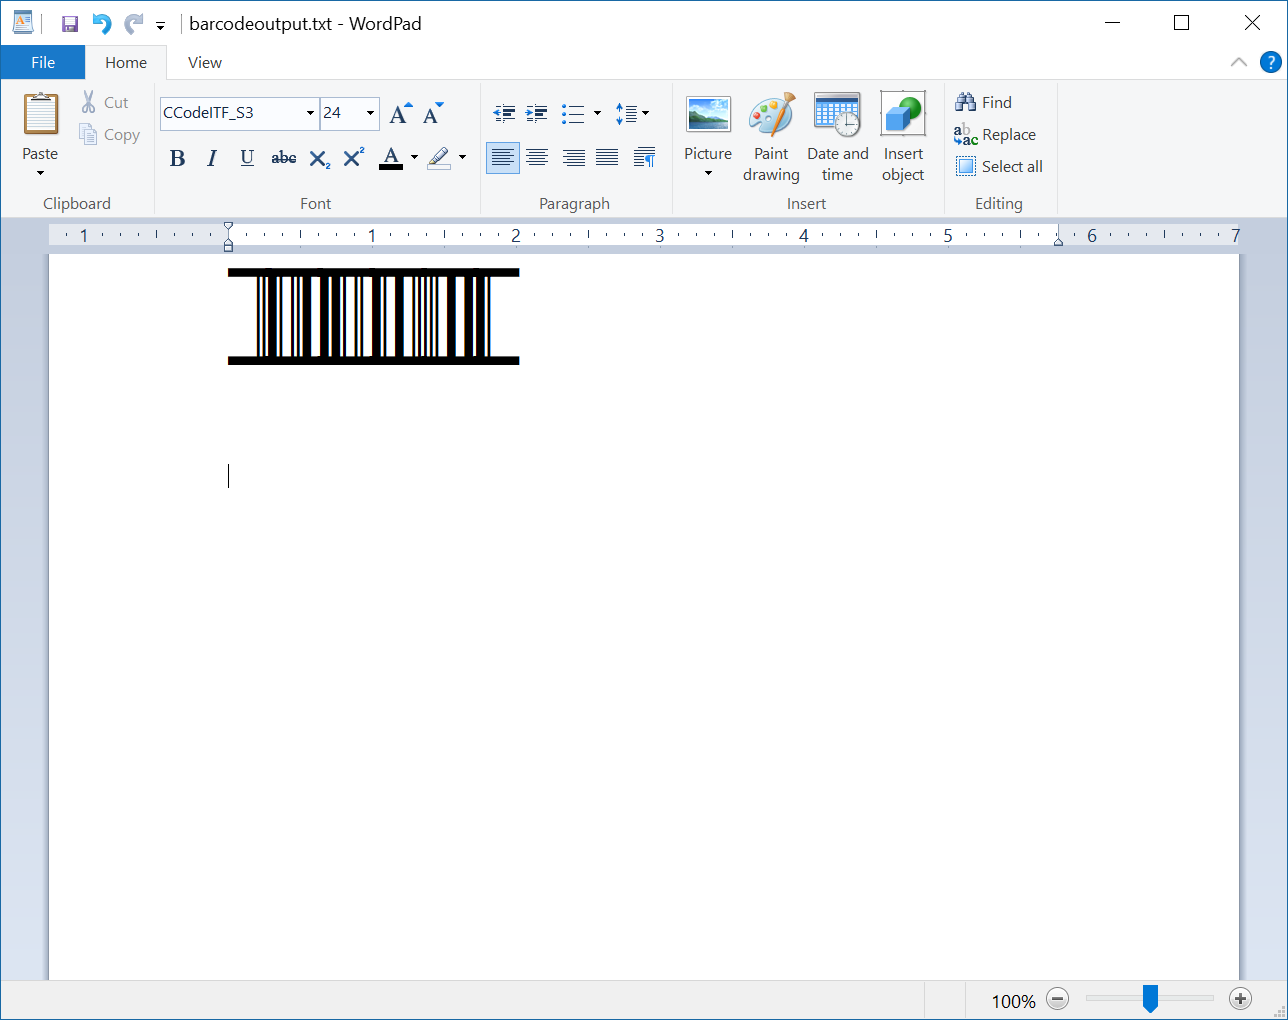Zoom in with the plus button
1288x1020 pixels.
point(1240,999)
